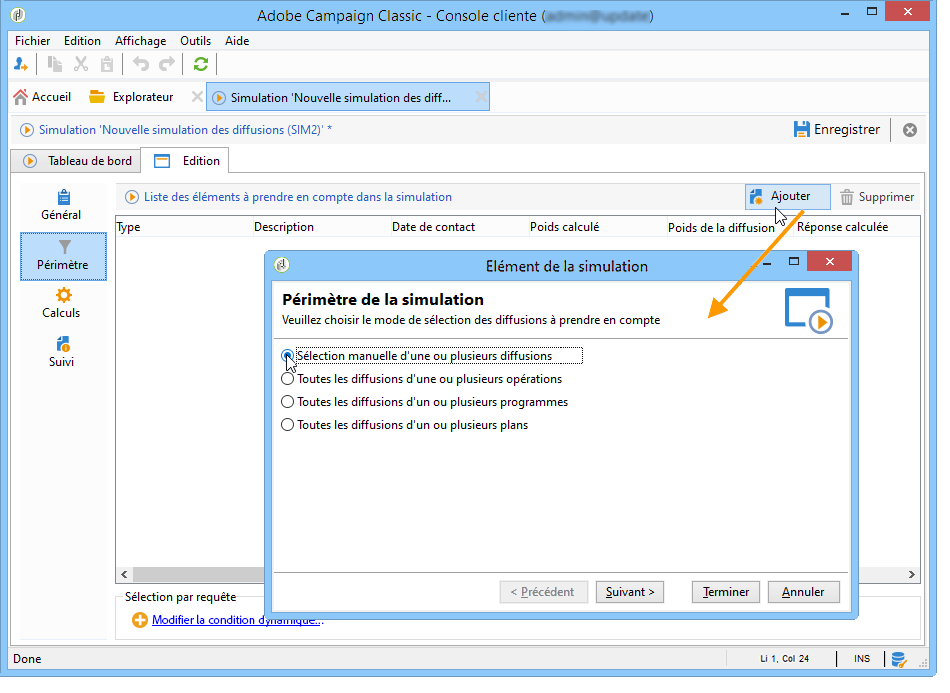Screen dimensions: 950x693
Task: Click the list's right scroll arrow
Action: coord(911,574)
